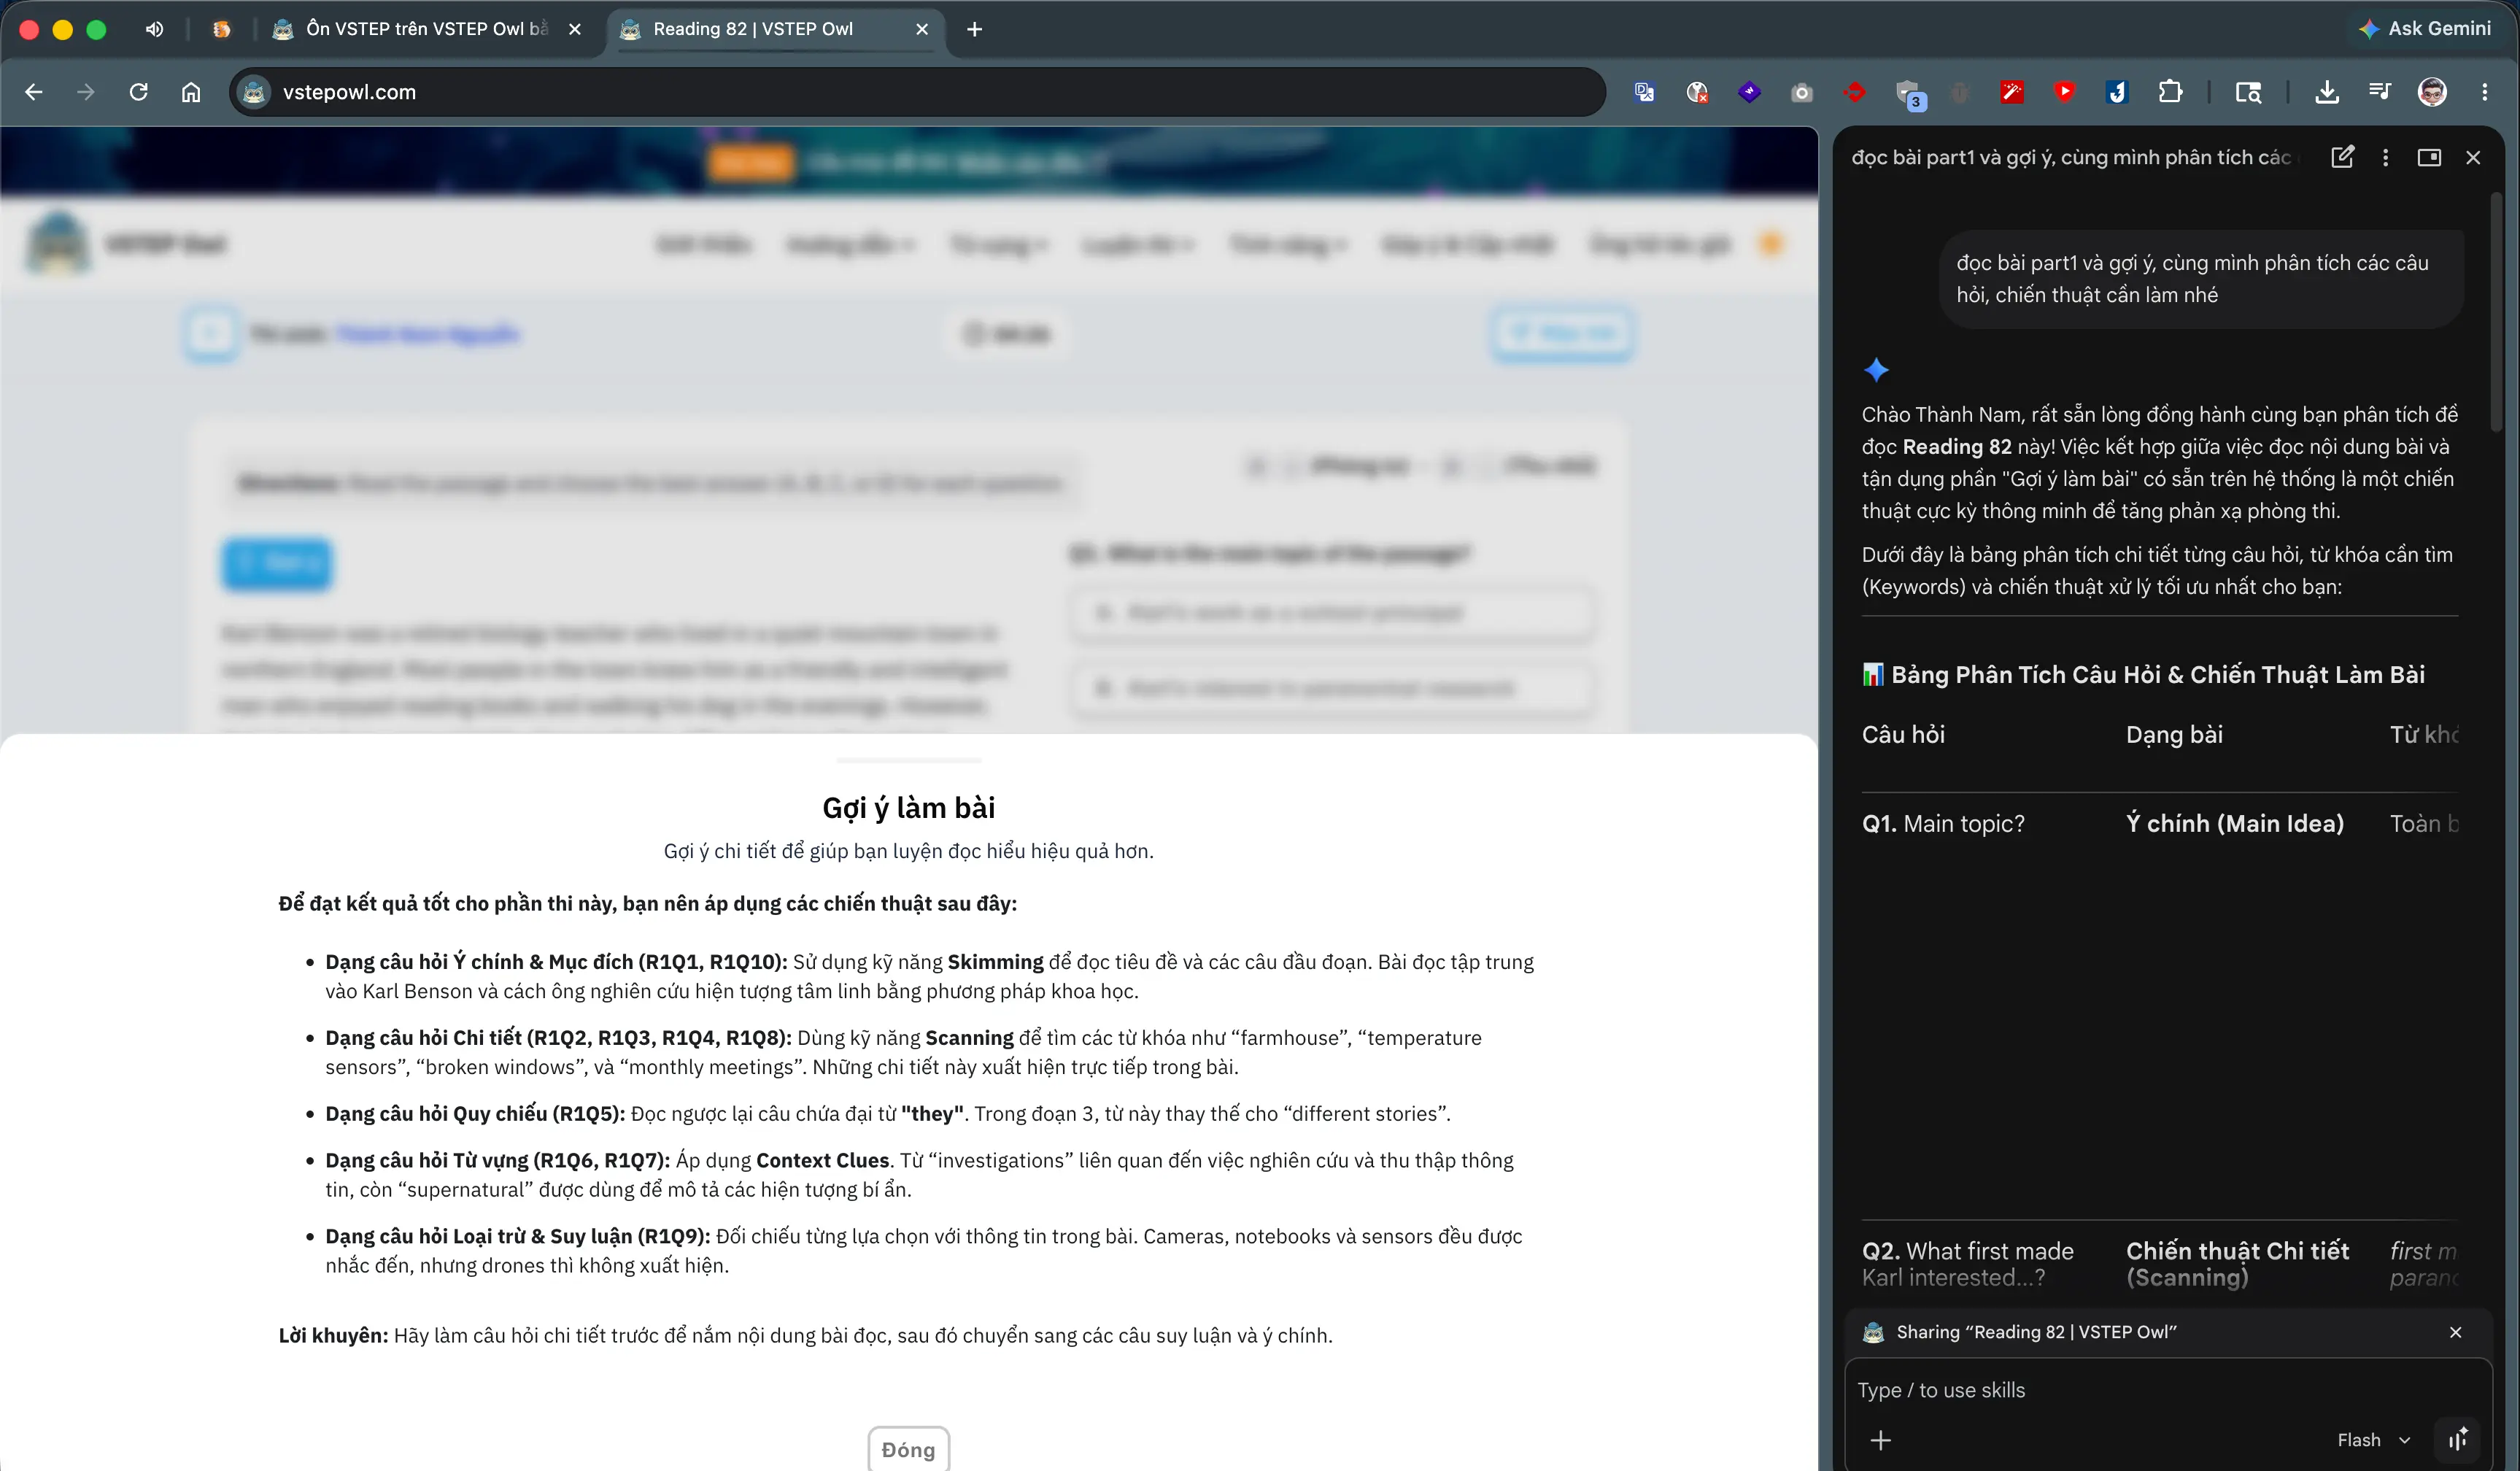Click the 'Ý chính (Main Idea)' cell
2520x1471 pixels.
point(2235,823)
